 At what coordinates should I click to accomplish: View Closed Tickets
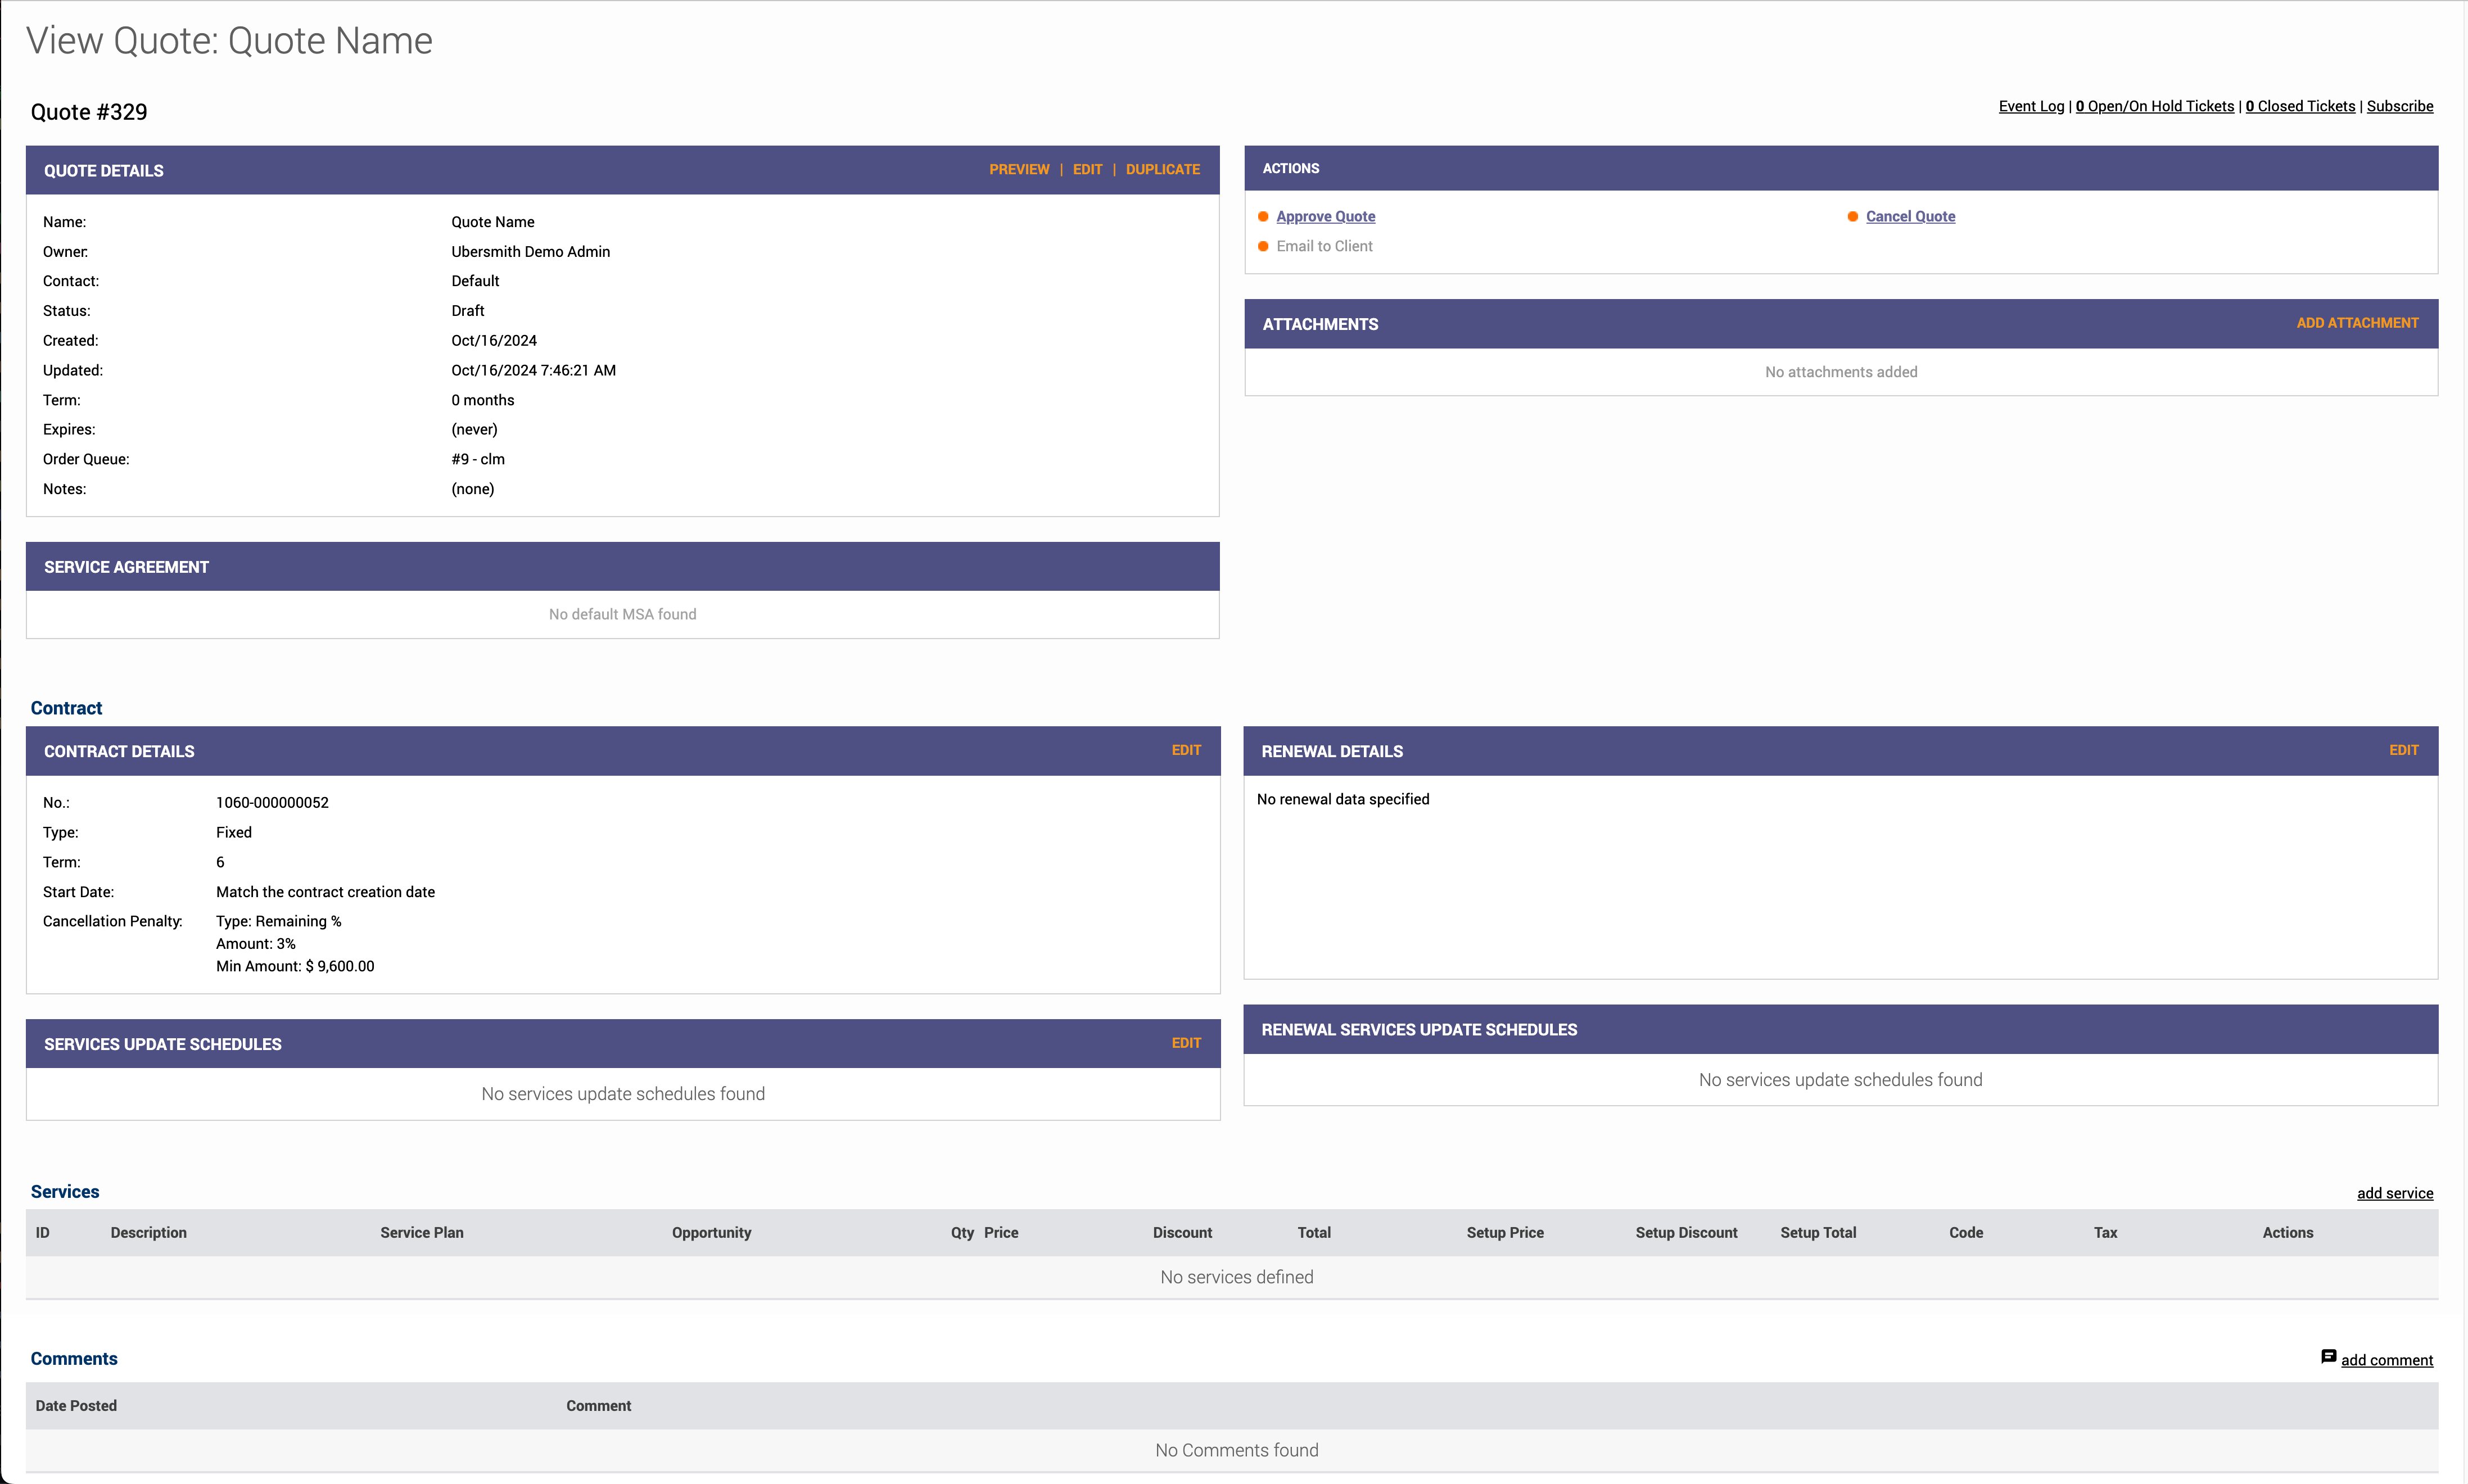(x=2300, y=106)
